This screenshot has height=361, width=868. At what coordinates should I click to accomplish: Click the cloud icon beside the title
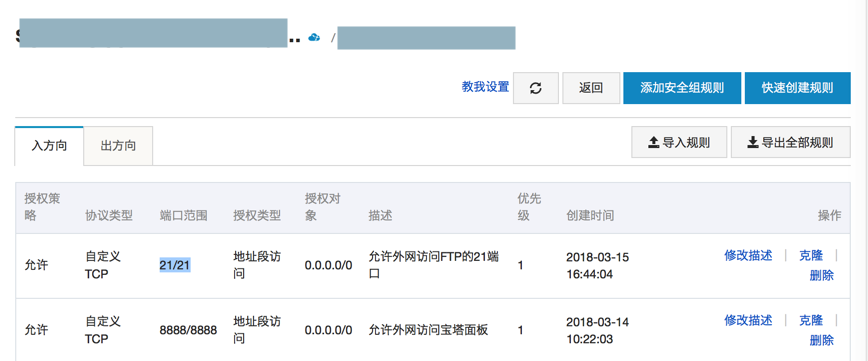[314, 37]
